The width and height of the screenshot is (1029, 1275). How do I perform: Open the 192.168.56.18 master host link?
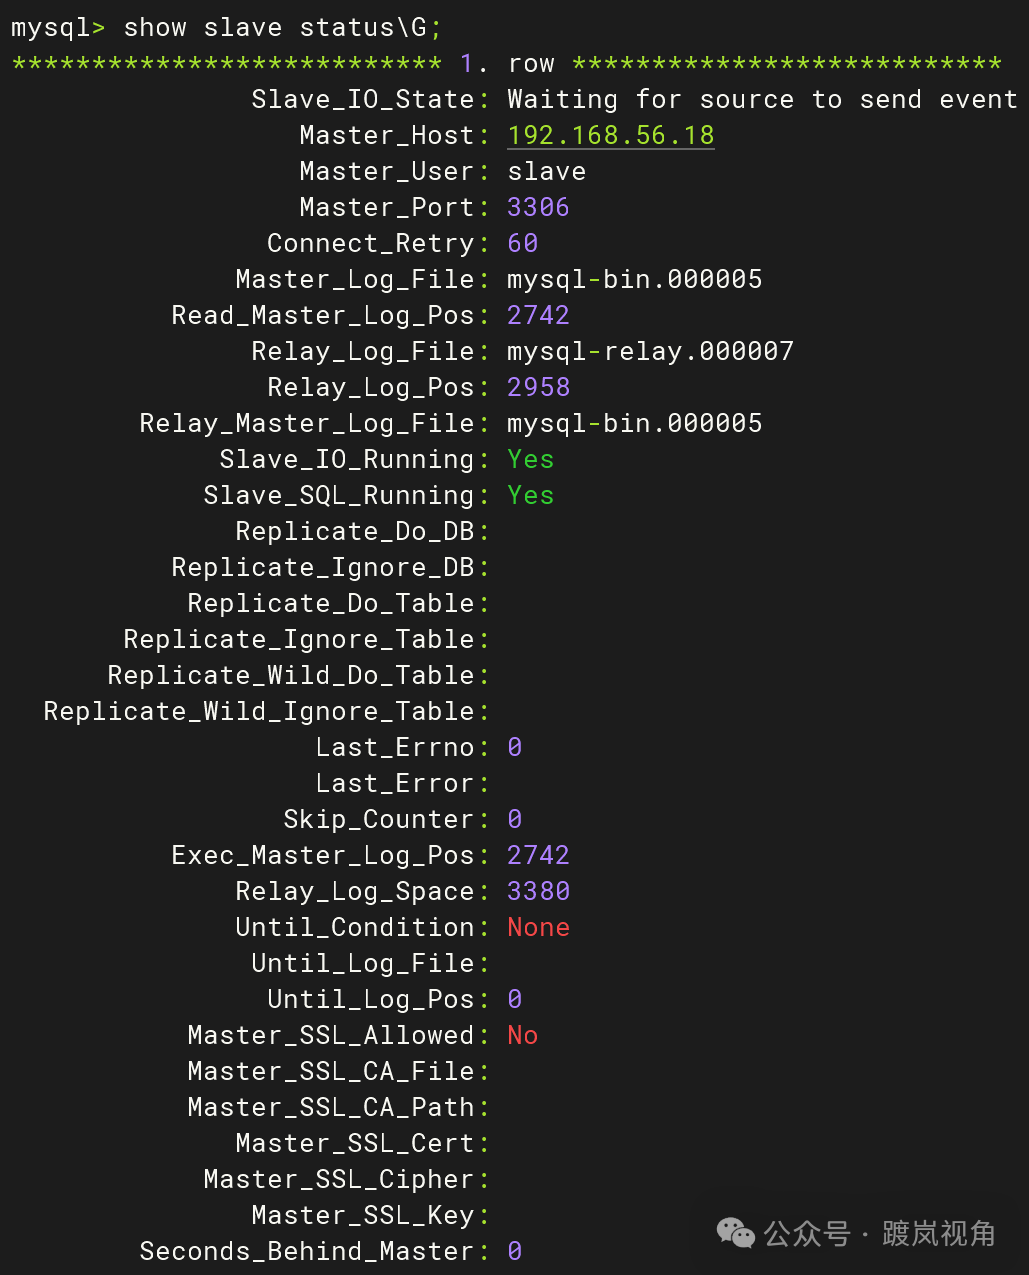(x=611, y=135)
